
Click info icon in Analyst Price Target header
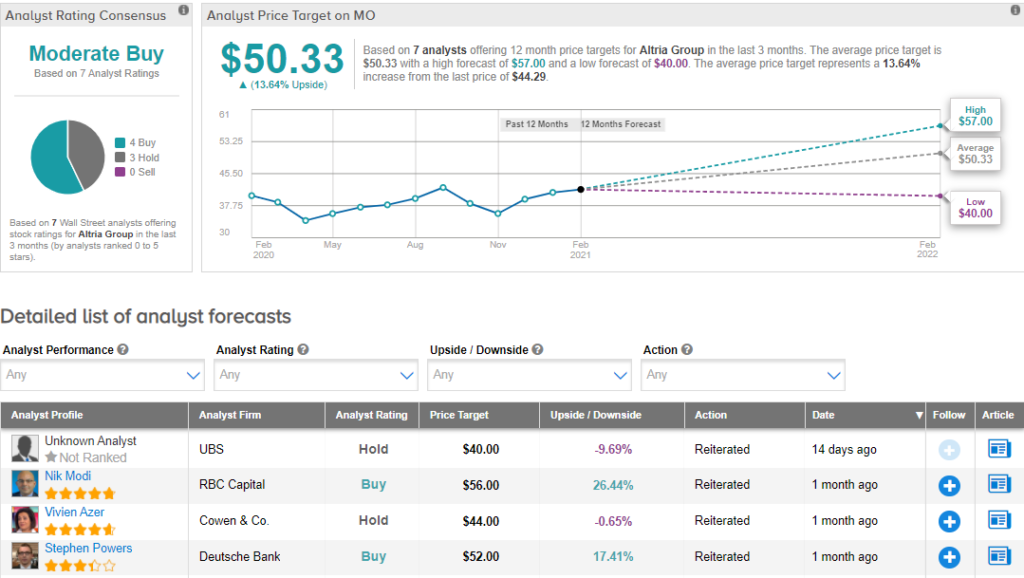point(1016,10)
